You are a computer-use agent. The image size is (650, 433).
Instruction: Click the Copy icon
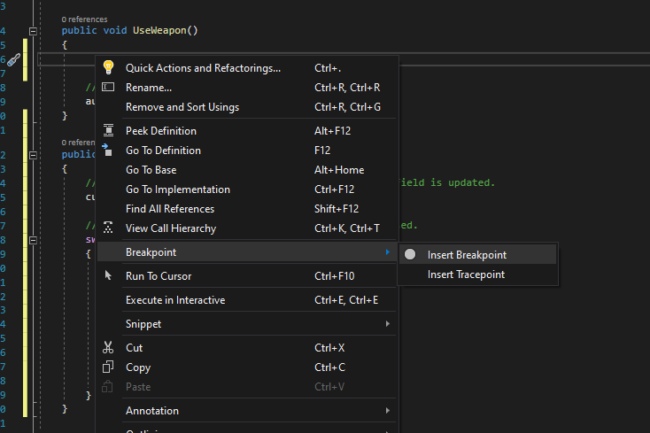108,367
